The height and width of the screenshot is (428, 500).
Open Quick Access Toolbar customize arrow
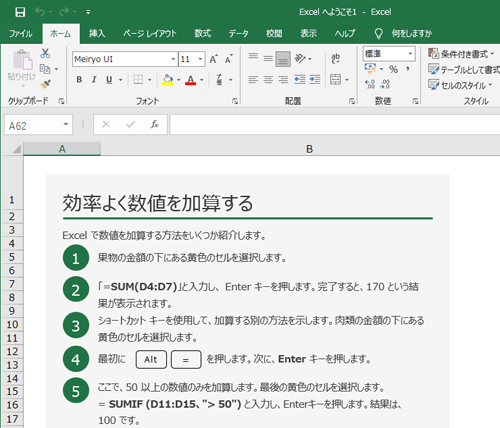88,12
